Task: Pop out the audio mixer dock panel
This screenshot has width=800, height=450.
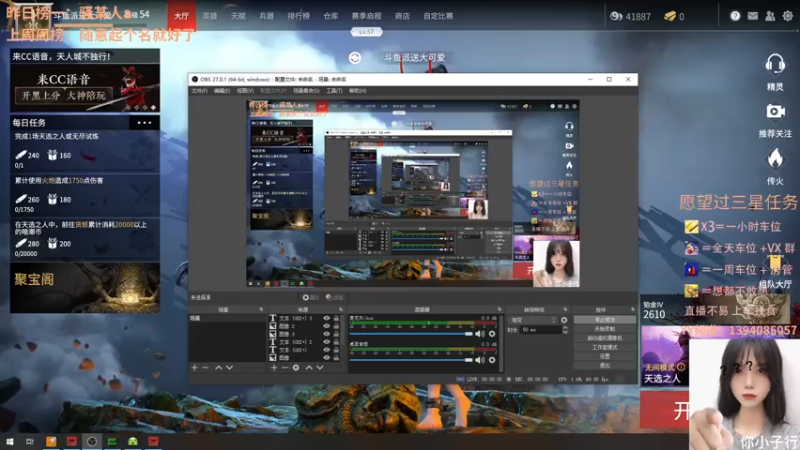Action: coord(499,309)
